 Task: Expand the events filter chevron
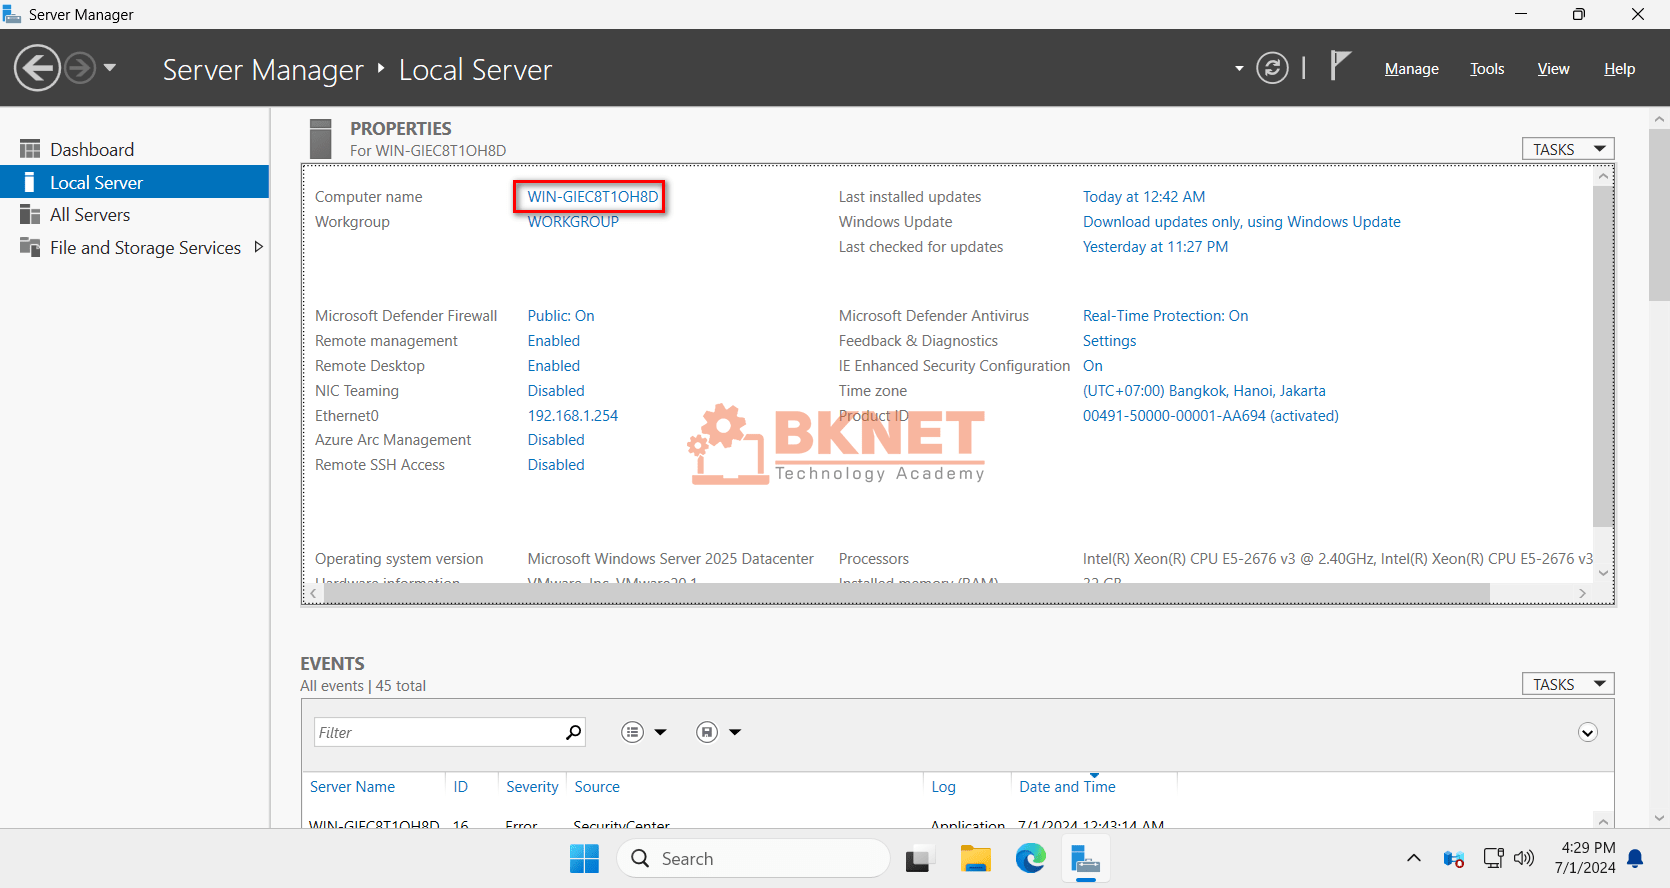pyautogui.click(x=1587, y=732)
